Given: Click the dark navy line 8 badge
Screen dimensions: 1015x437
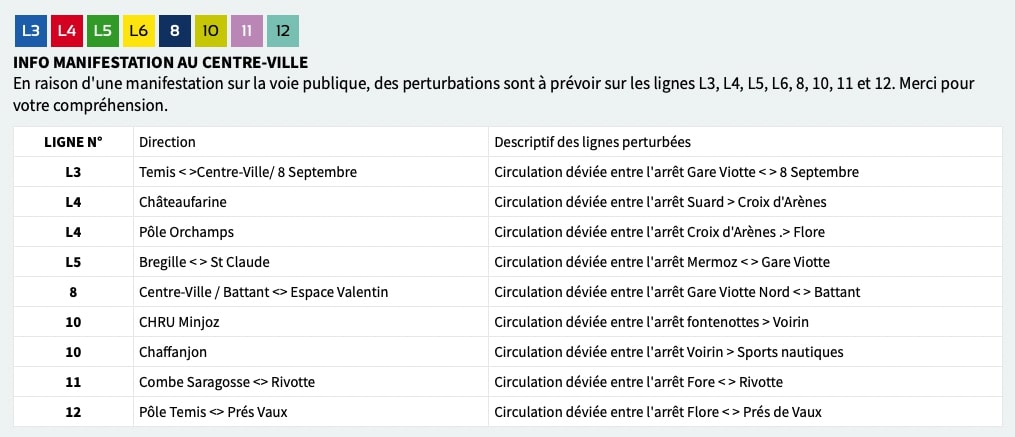Looking at the screenshot, I should point(175,31).
